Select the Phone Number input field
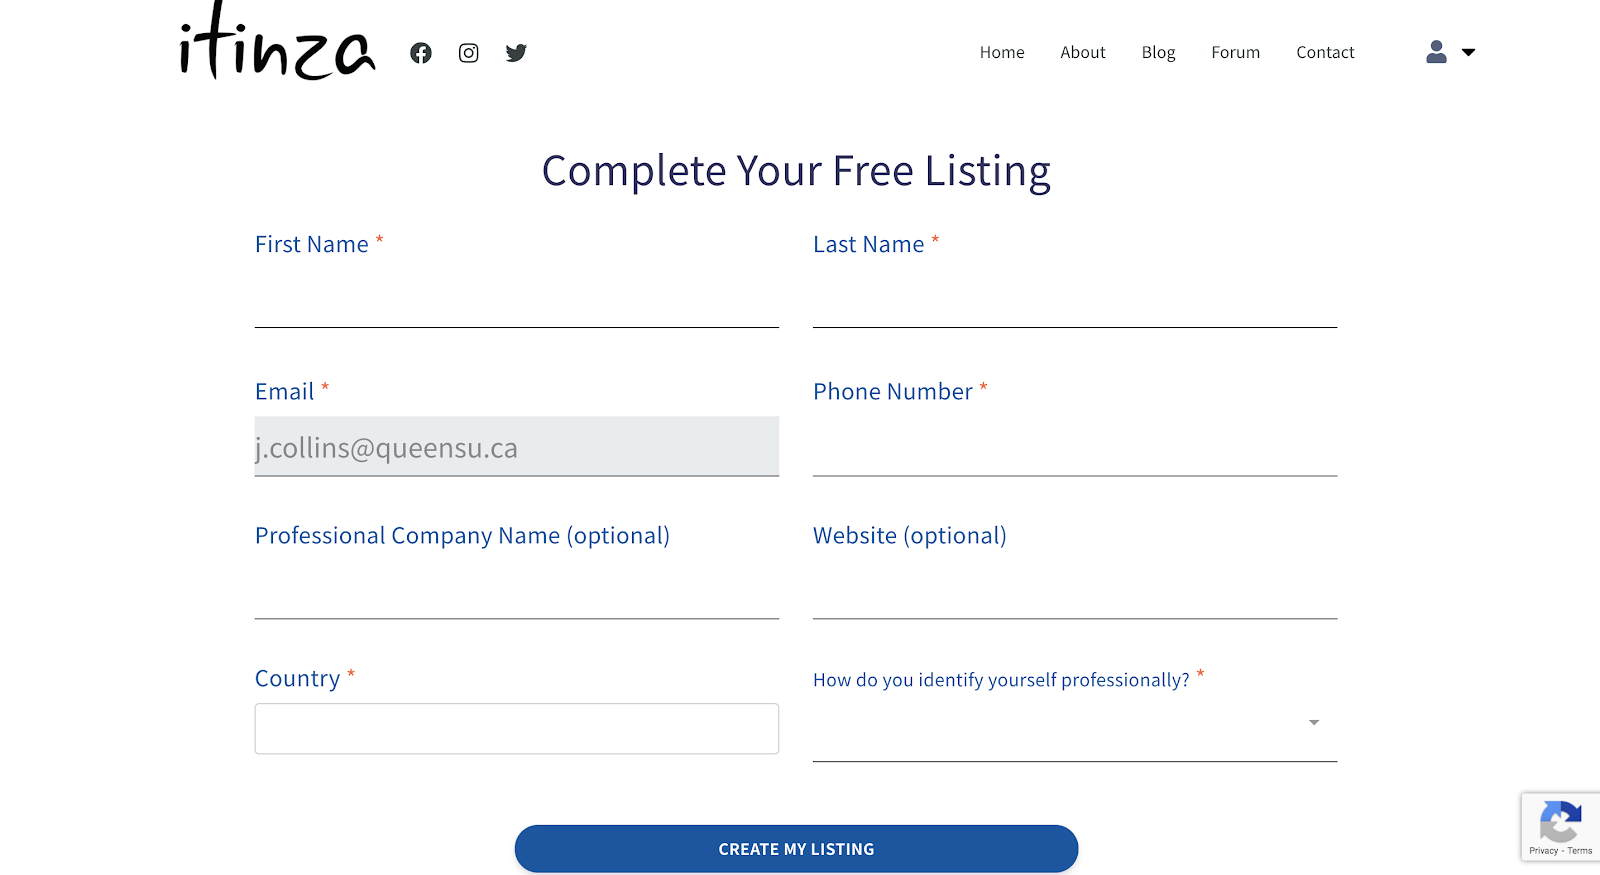1600x875 pixels. tap(1074, 449)
